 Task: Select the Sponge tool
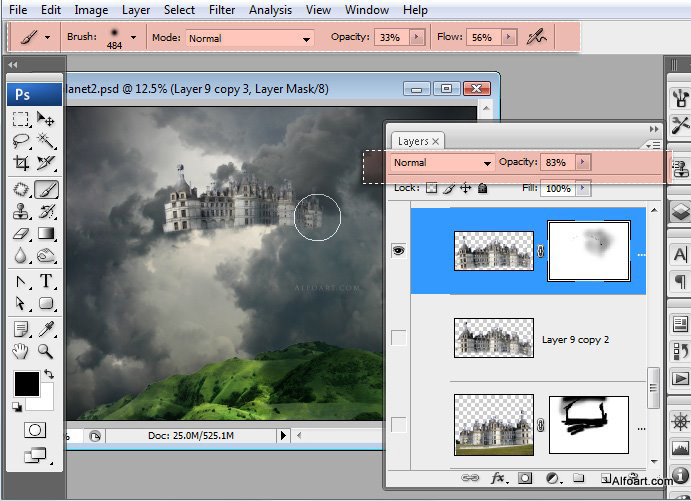[x=46, y=255]
